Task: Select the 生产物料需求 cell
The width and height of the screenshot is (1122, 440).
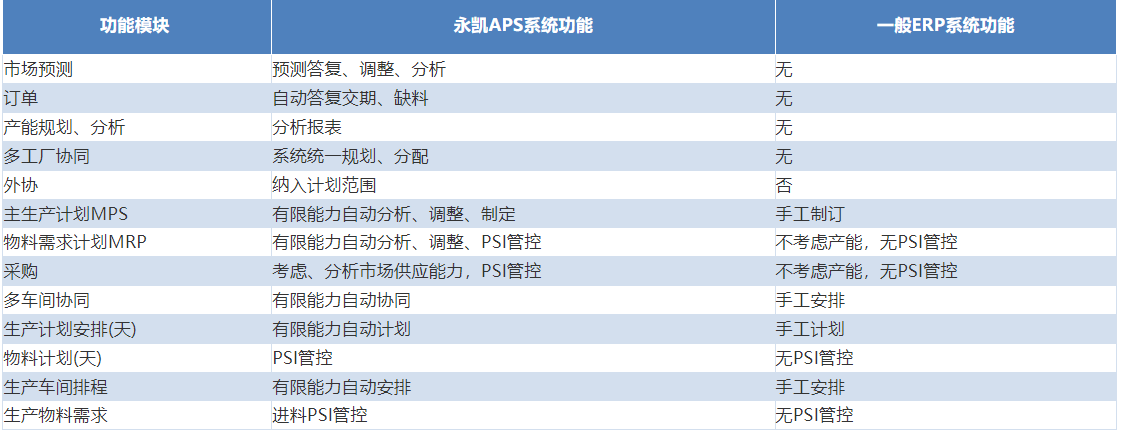Action: 137,416
